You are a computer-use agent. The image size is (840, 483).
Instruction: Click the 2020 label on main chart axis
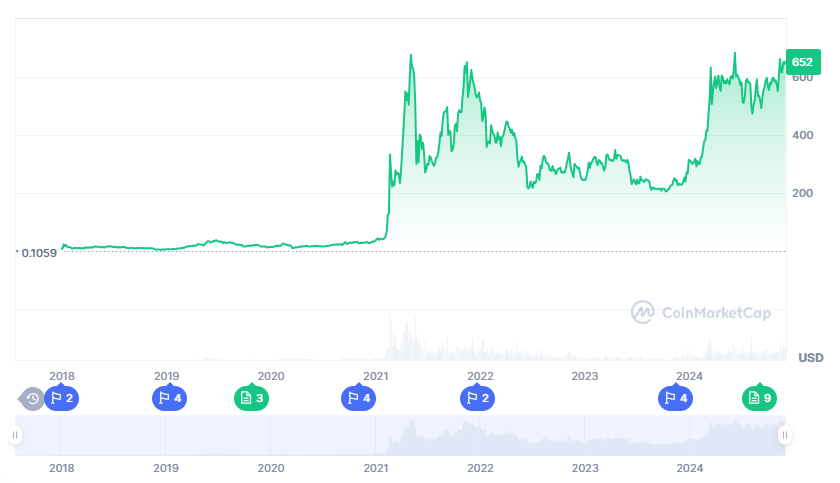(x=271, y=376)
